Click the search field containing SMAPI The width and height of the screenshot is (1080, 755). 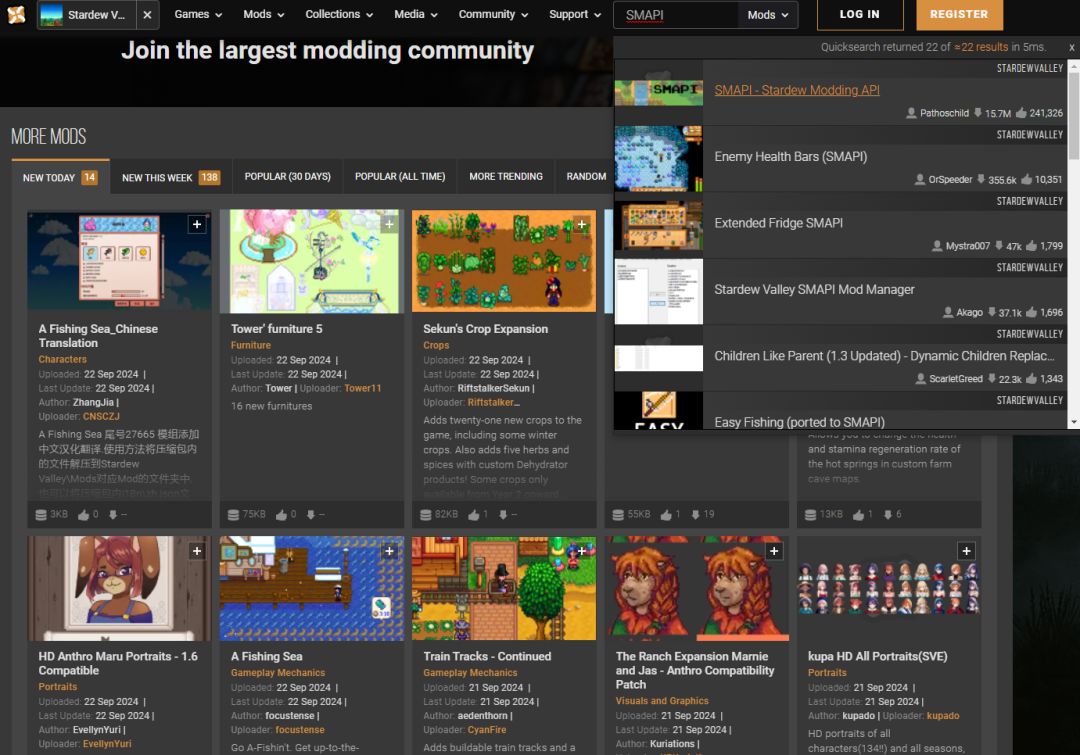[675, 14]
